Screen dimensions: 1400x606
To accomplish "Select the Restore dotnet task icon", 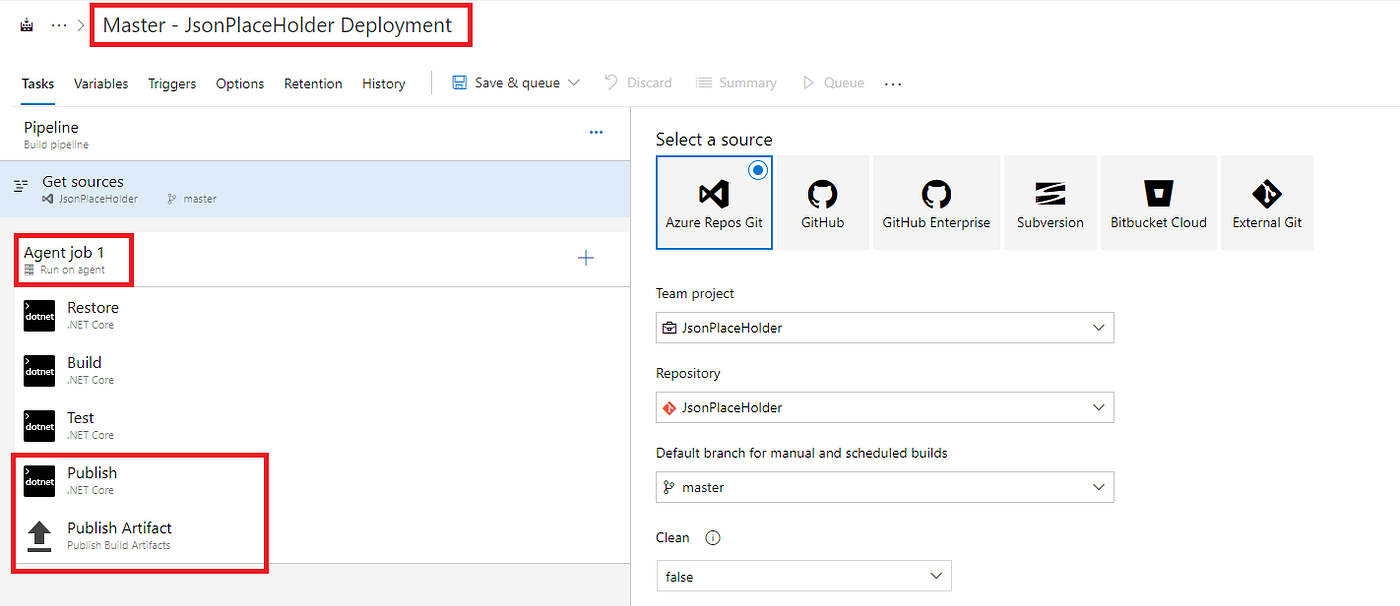I will click(x=40, y=316).
